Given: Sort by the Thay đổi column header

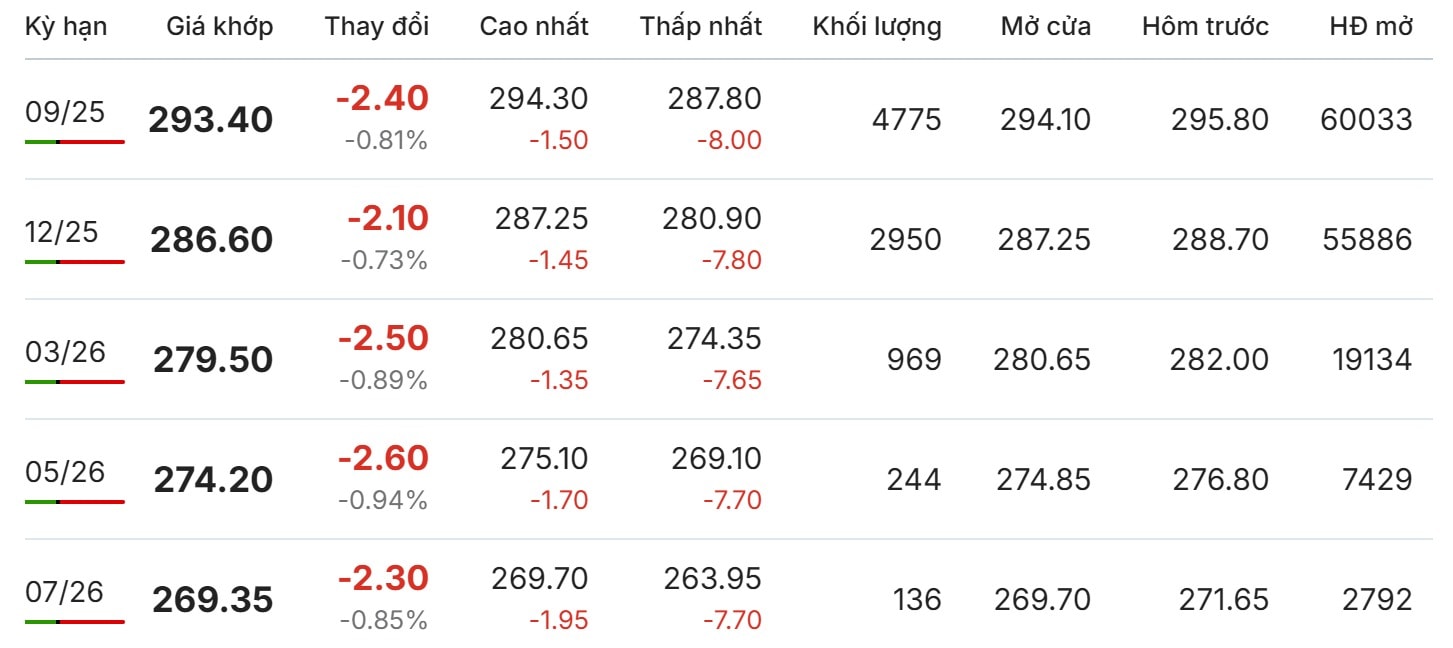Looking at the screenshot, I should click(x=377, y=27).
